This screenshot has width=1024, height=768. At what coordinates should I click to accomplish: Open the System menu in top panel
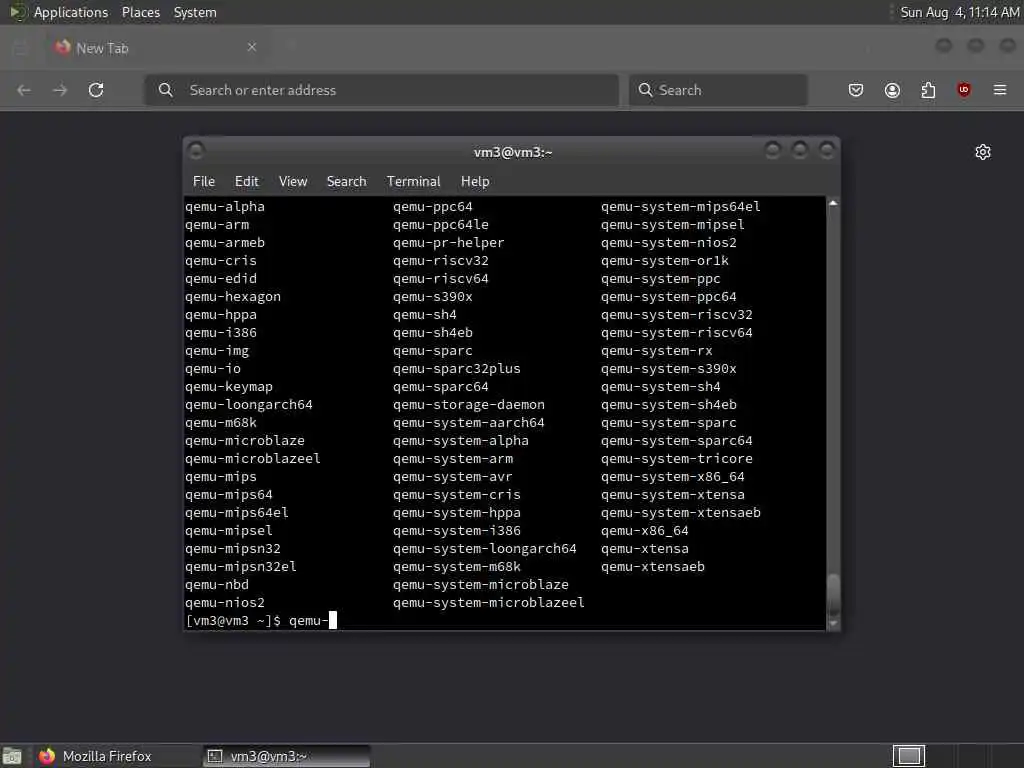click(x=195, y=12)
